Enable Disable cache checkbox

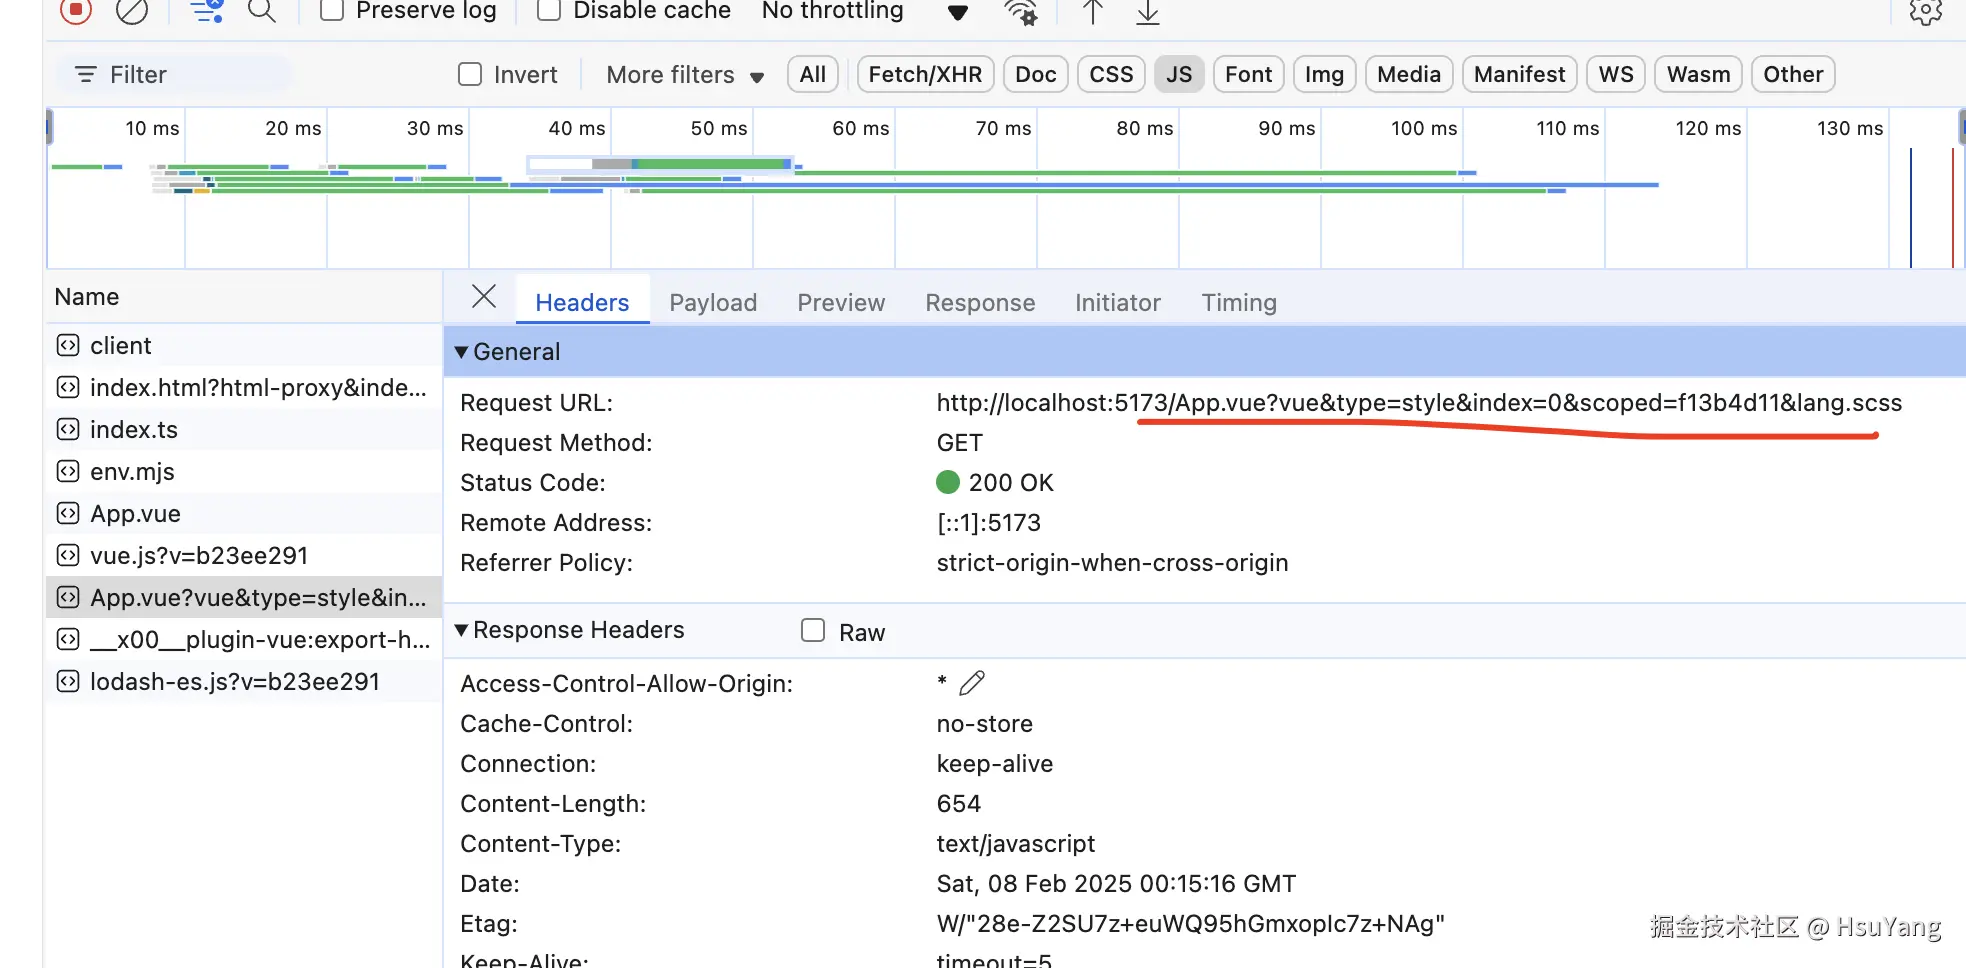tap(549, 10)
